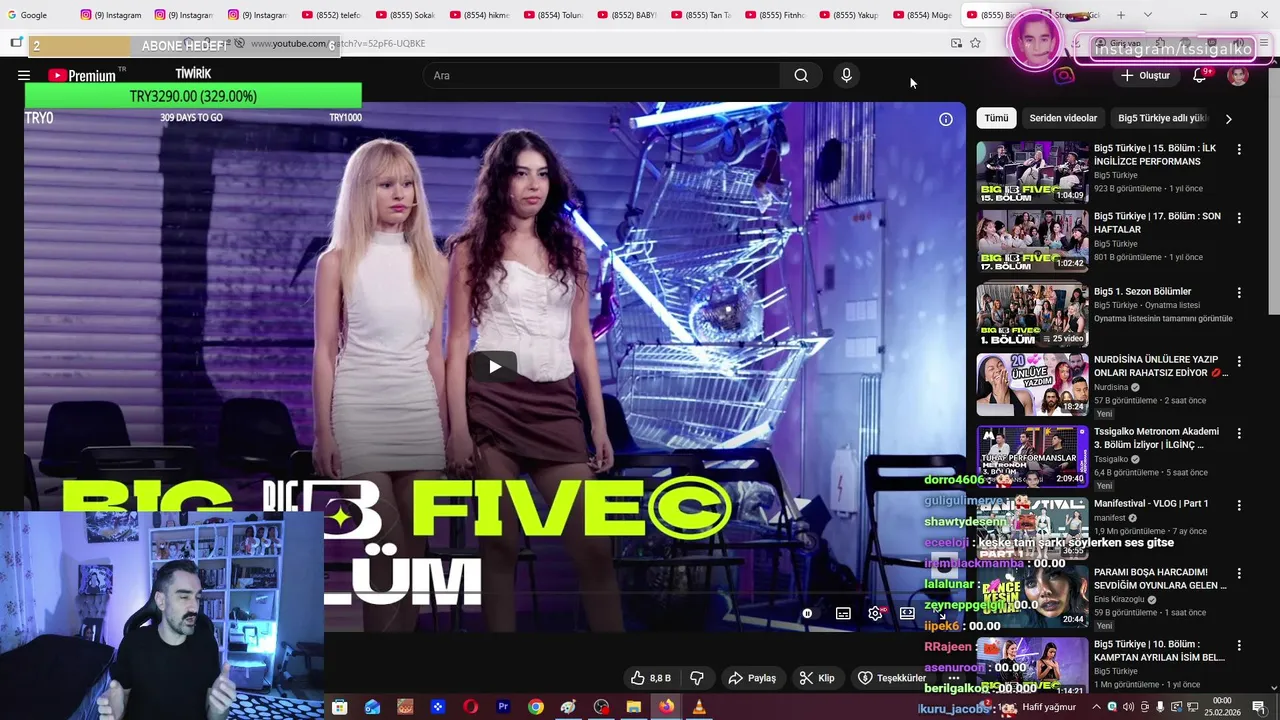Open VLC media player from taskbar
Image resolution: width=1280 pixels, height=720 pixels.
[x=699, y=707]
